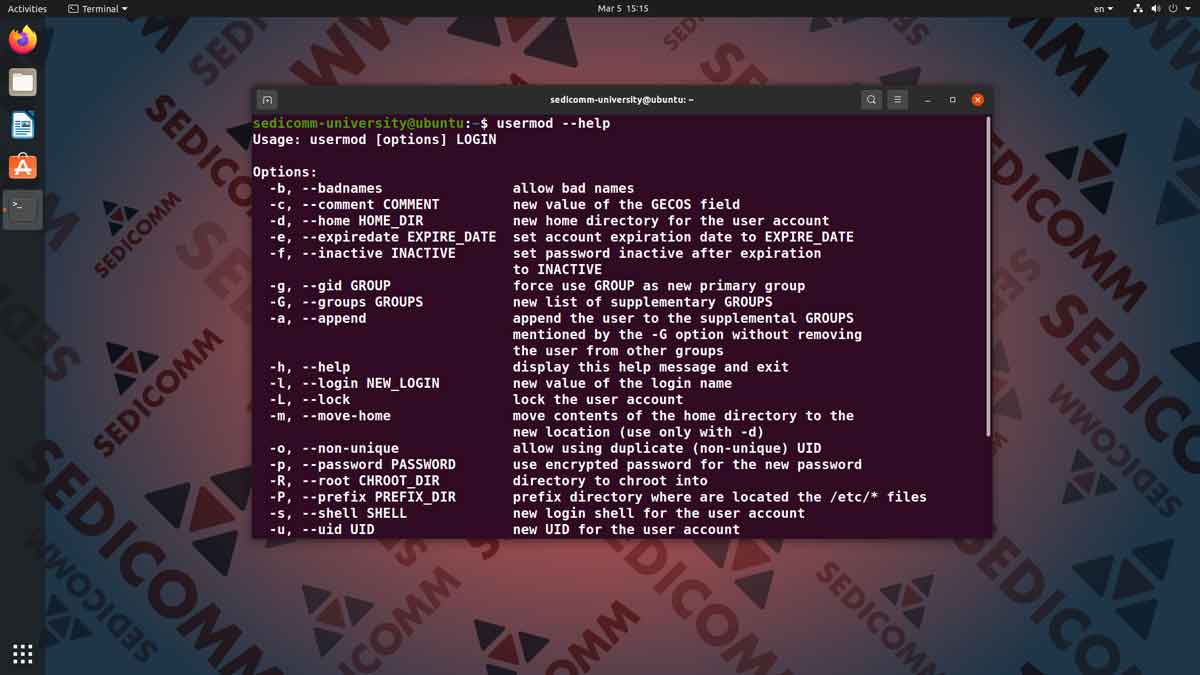Open the Show Applications grid
Image resolution: width=1200 pixels, height=675 pixels.
click(22, 653)
